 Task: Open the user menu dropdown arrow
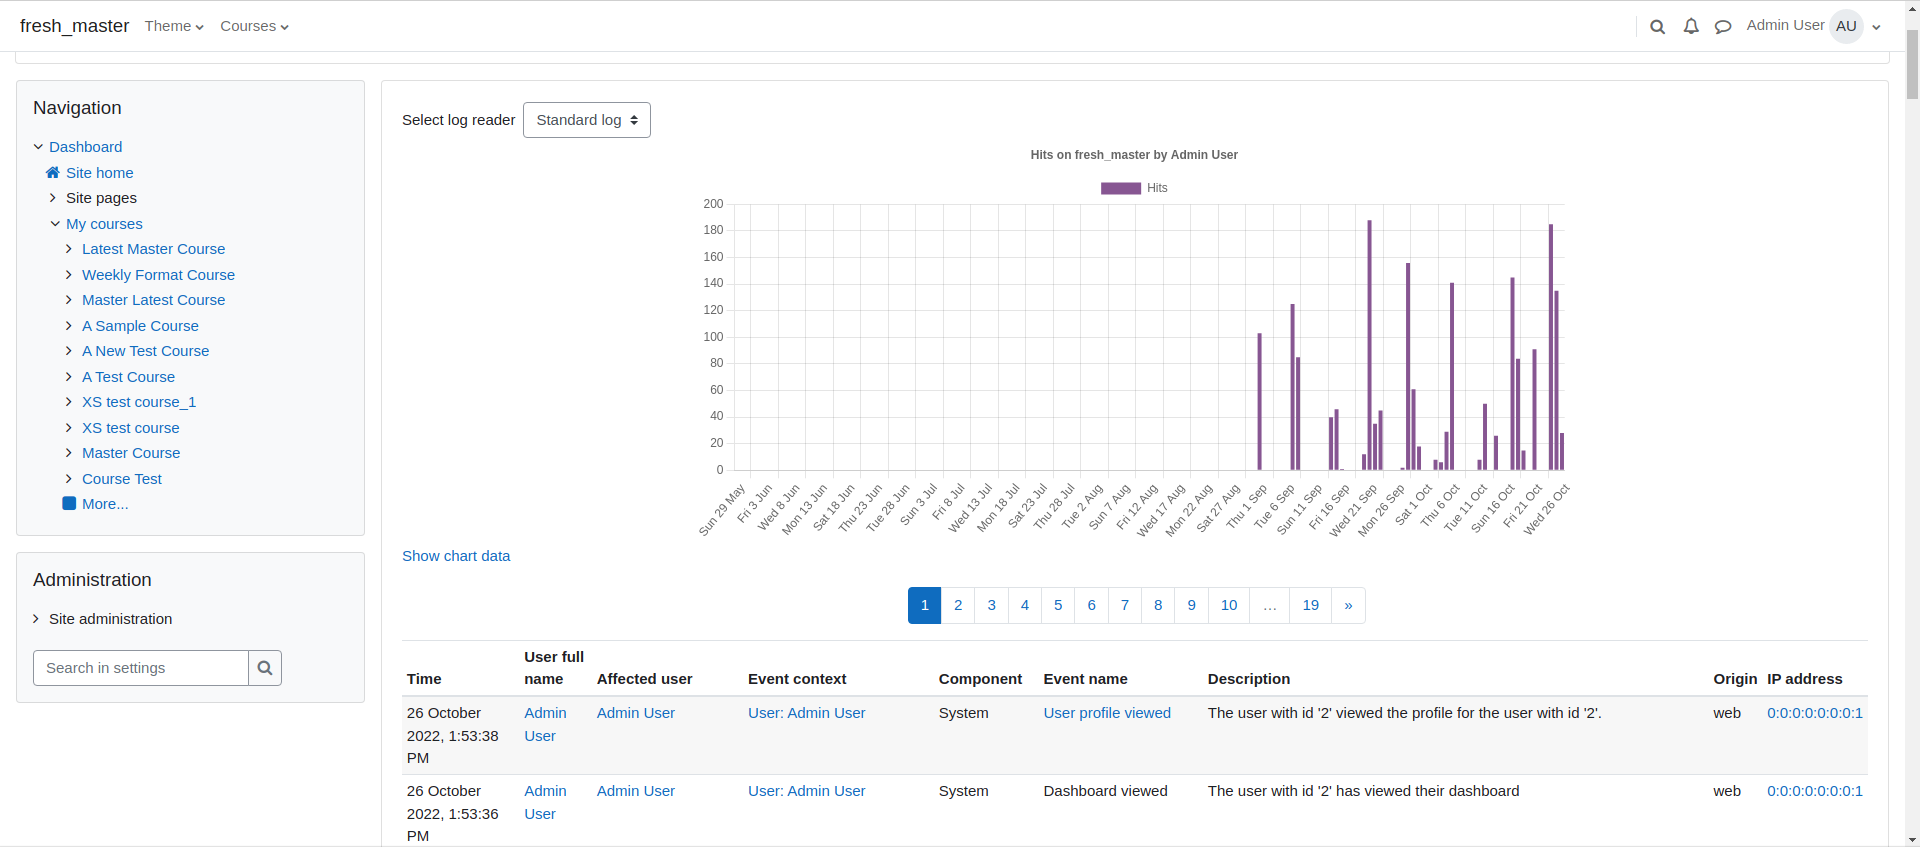(x=1876, y=27)
